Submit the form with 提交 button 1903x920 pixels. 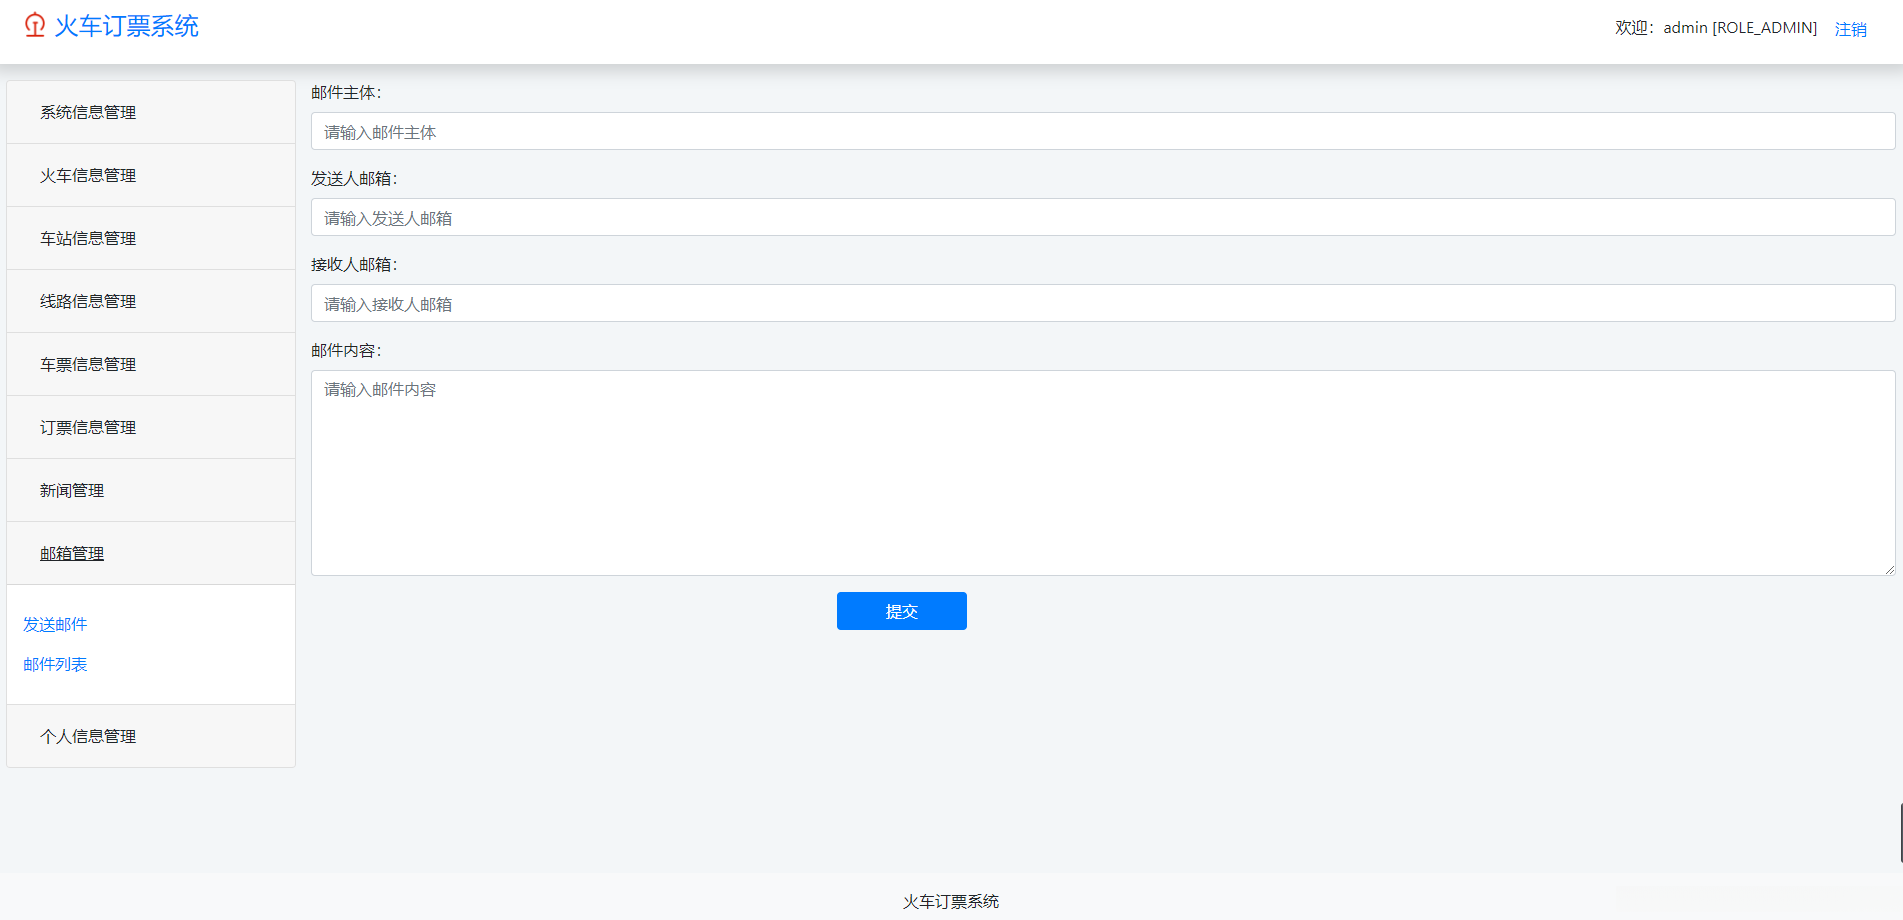[902, 611]
